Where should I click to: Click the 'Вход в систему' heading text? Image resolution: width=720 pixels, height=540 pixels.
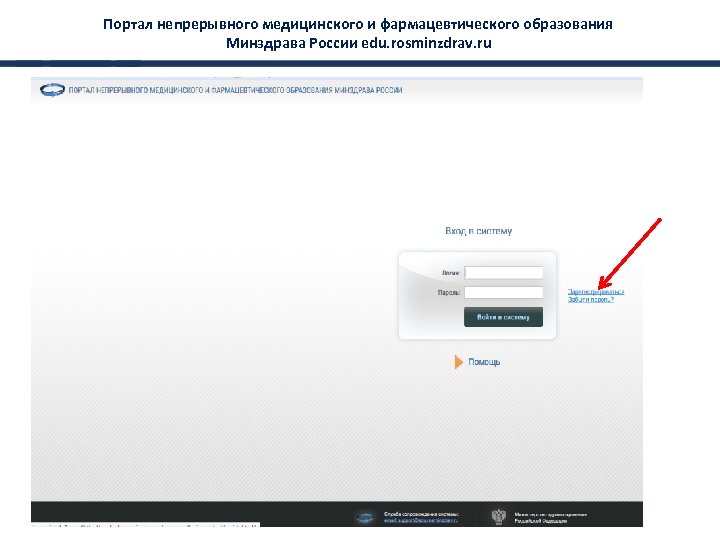478,231
